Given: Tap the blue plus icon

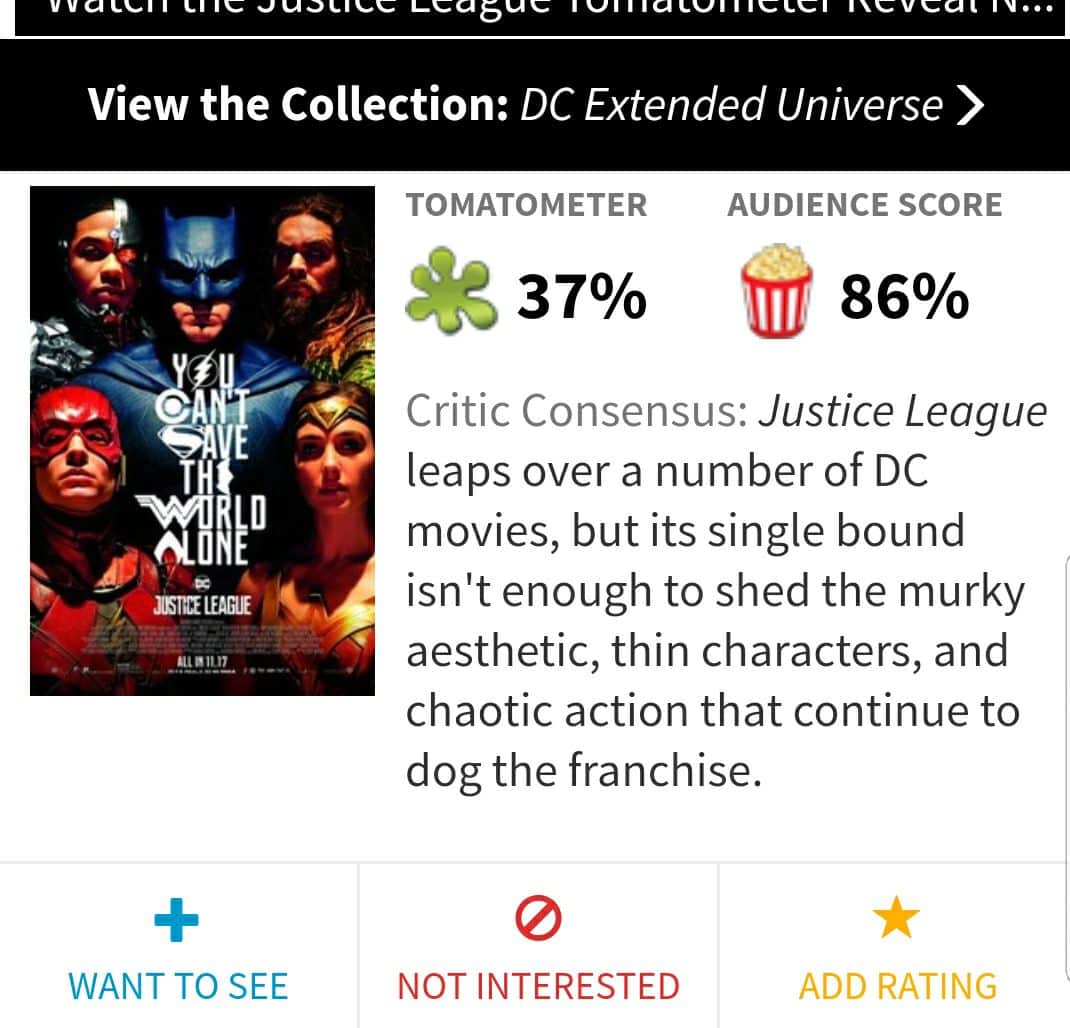Looking at the screenshot, I should (177, 919).
